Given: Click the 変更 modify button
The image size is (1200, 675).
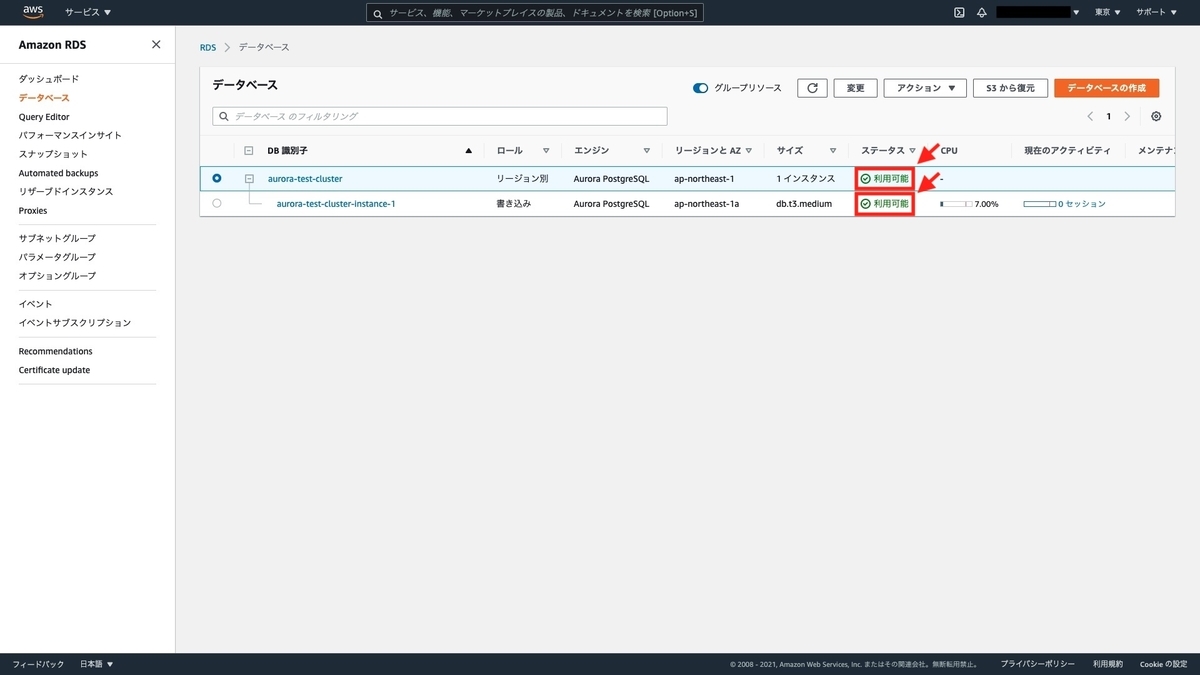Looking at the screenshot, I should click(855, 88).
